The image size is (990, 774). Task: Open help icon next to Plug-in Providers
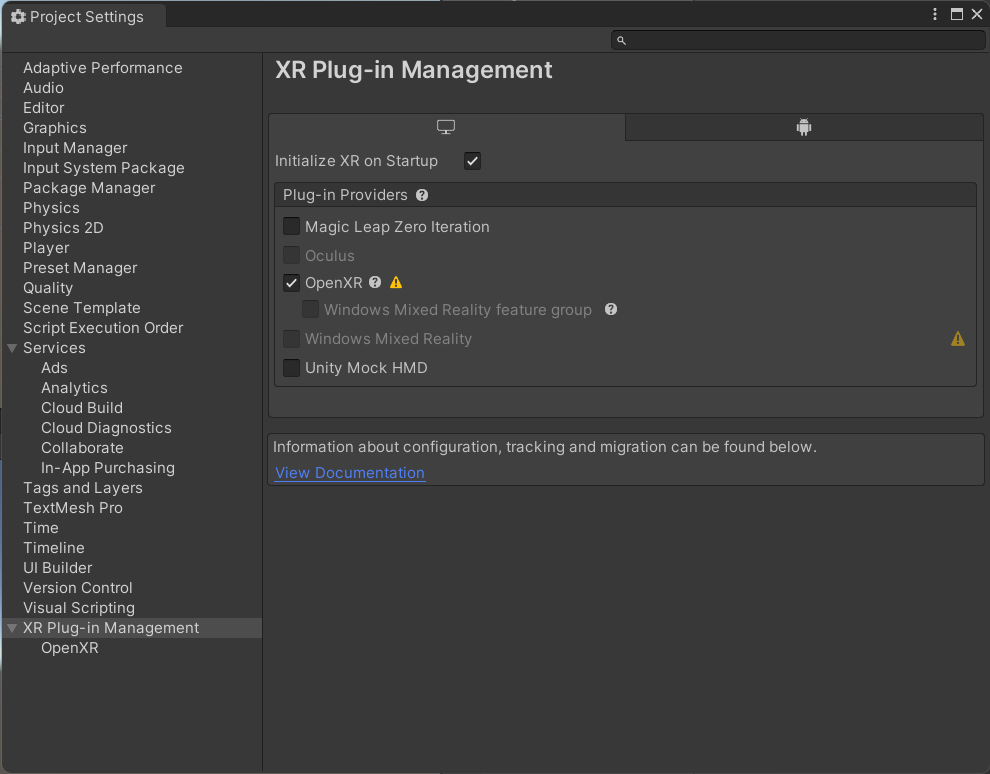coord(422,195)
